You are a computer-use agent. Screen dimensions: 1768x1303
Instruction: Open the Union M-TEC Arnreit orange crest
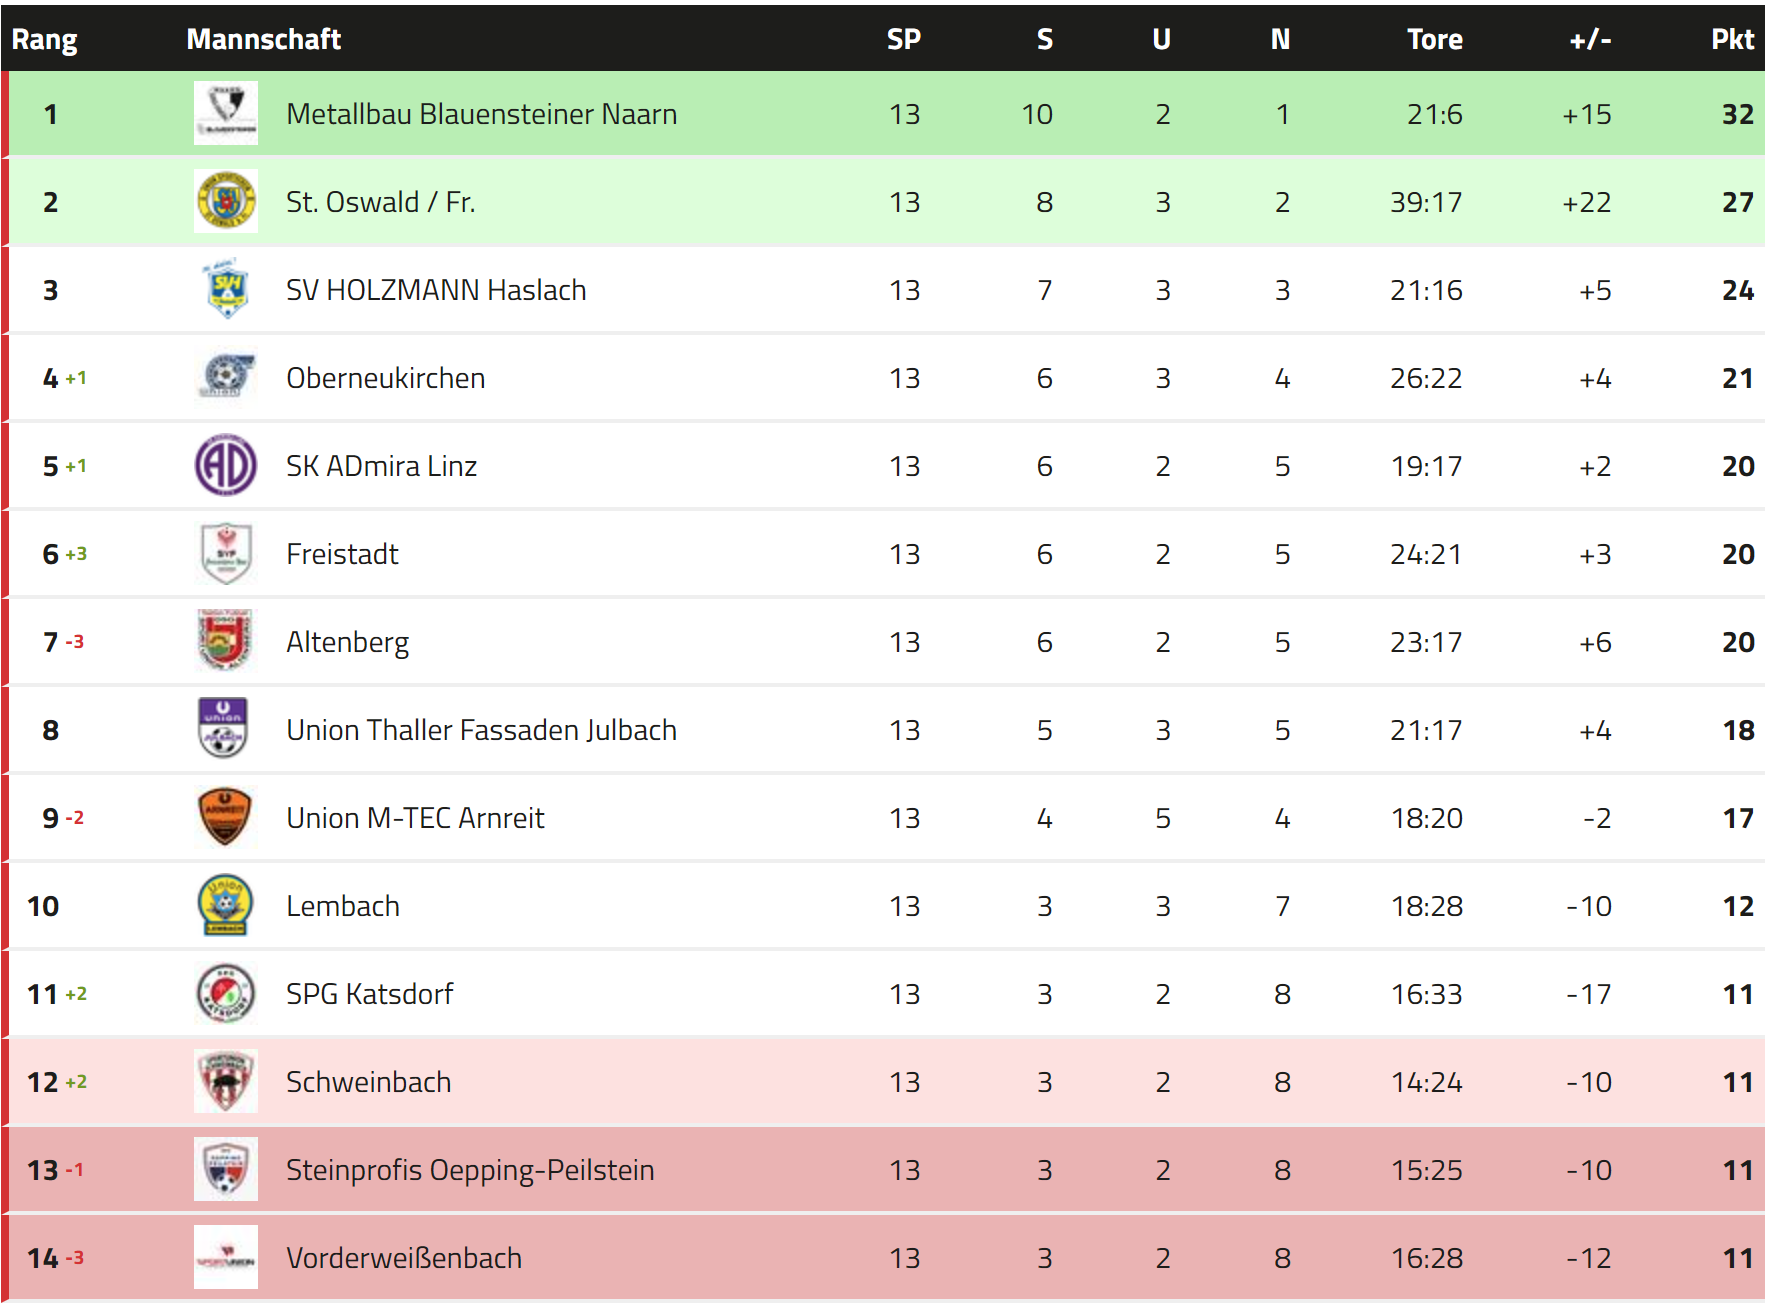(x=226, y=818)
